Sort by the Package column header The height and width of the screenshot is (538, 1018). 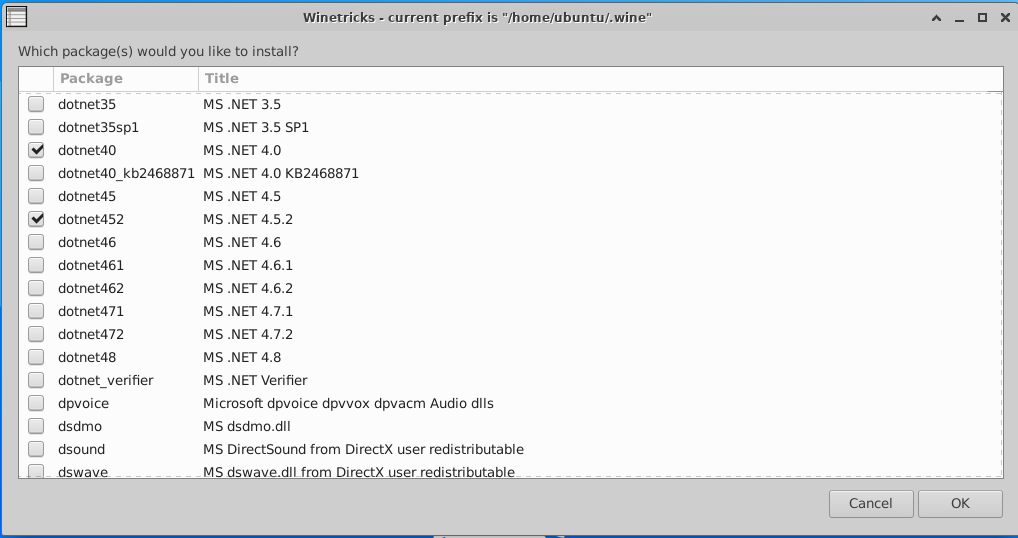coord(126,79)
